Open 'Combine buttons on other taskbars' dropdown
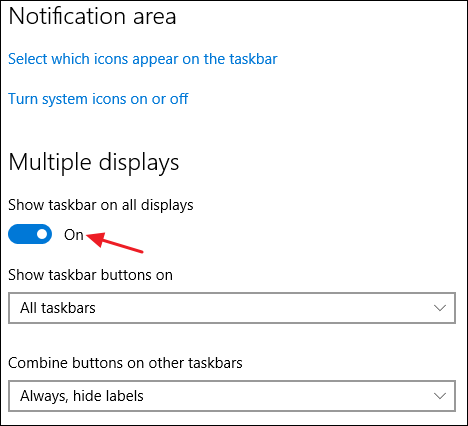 (x=232, y=396)
